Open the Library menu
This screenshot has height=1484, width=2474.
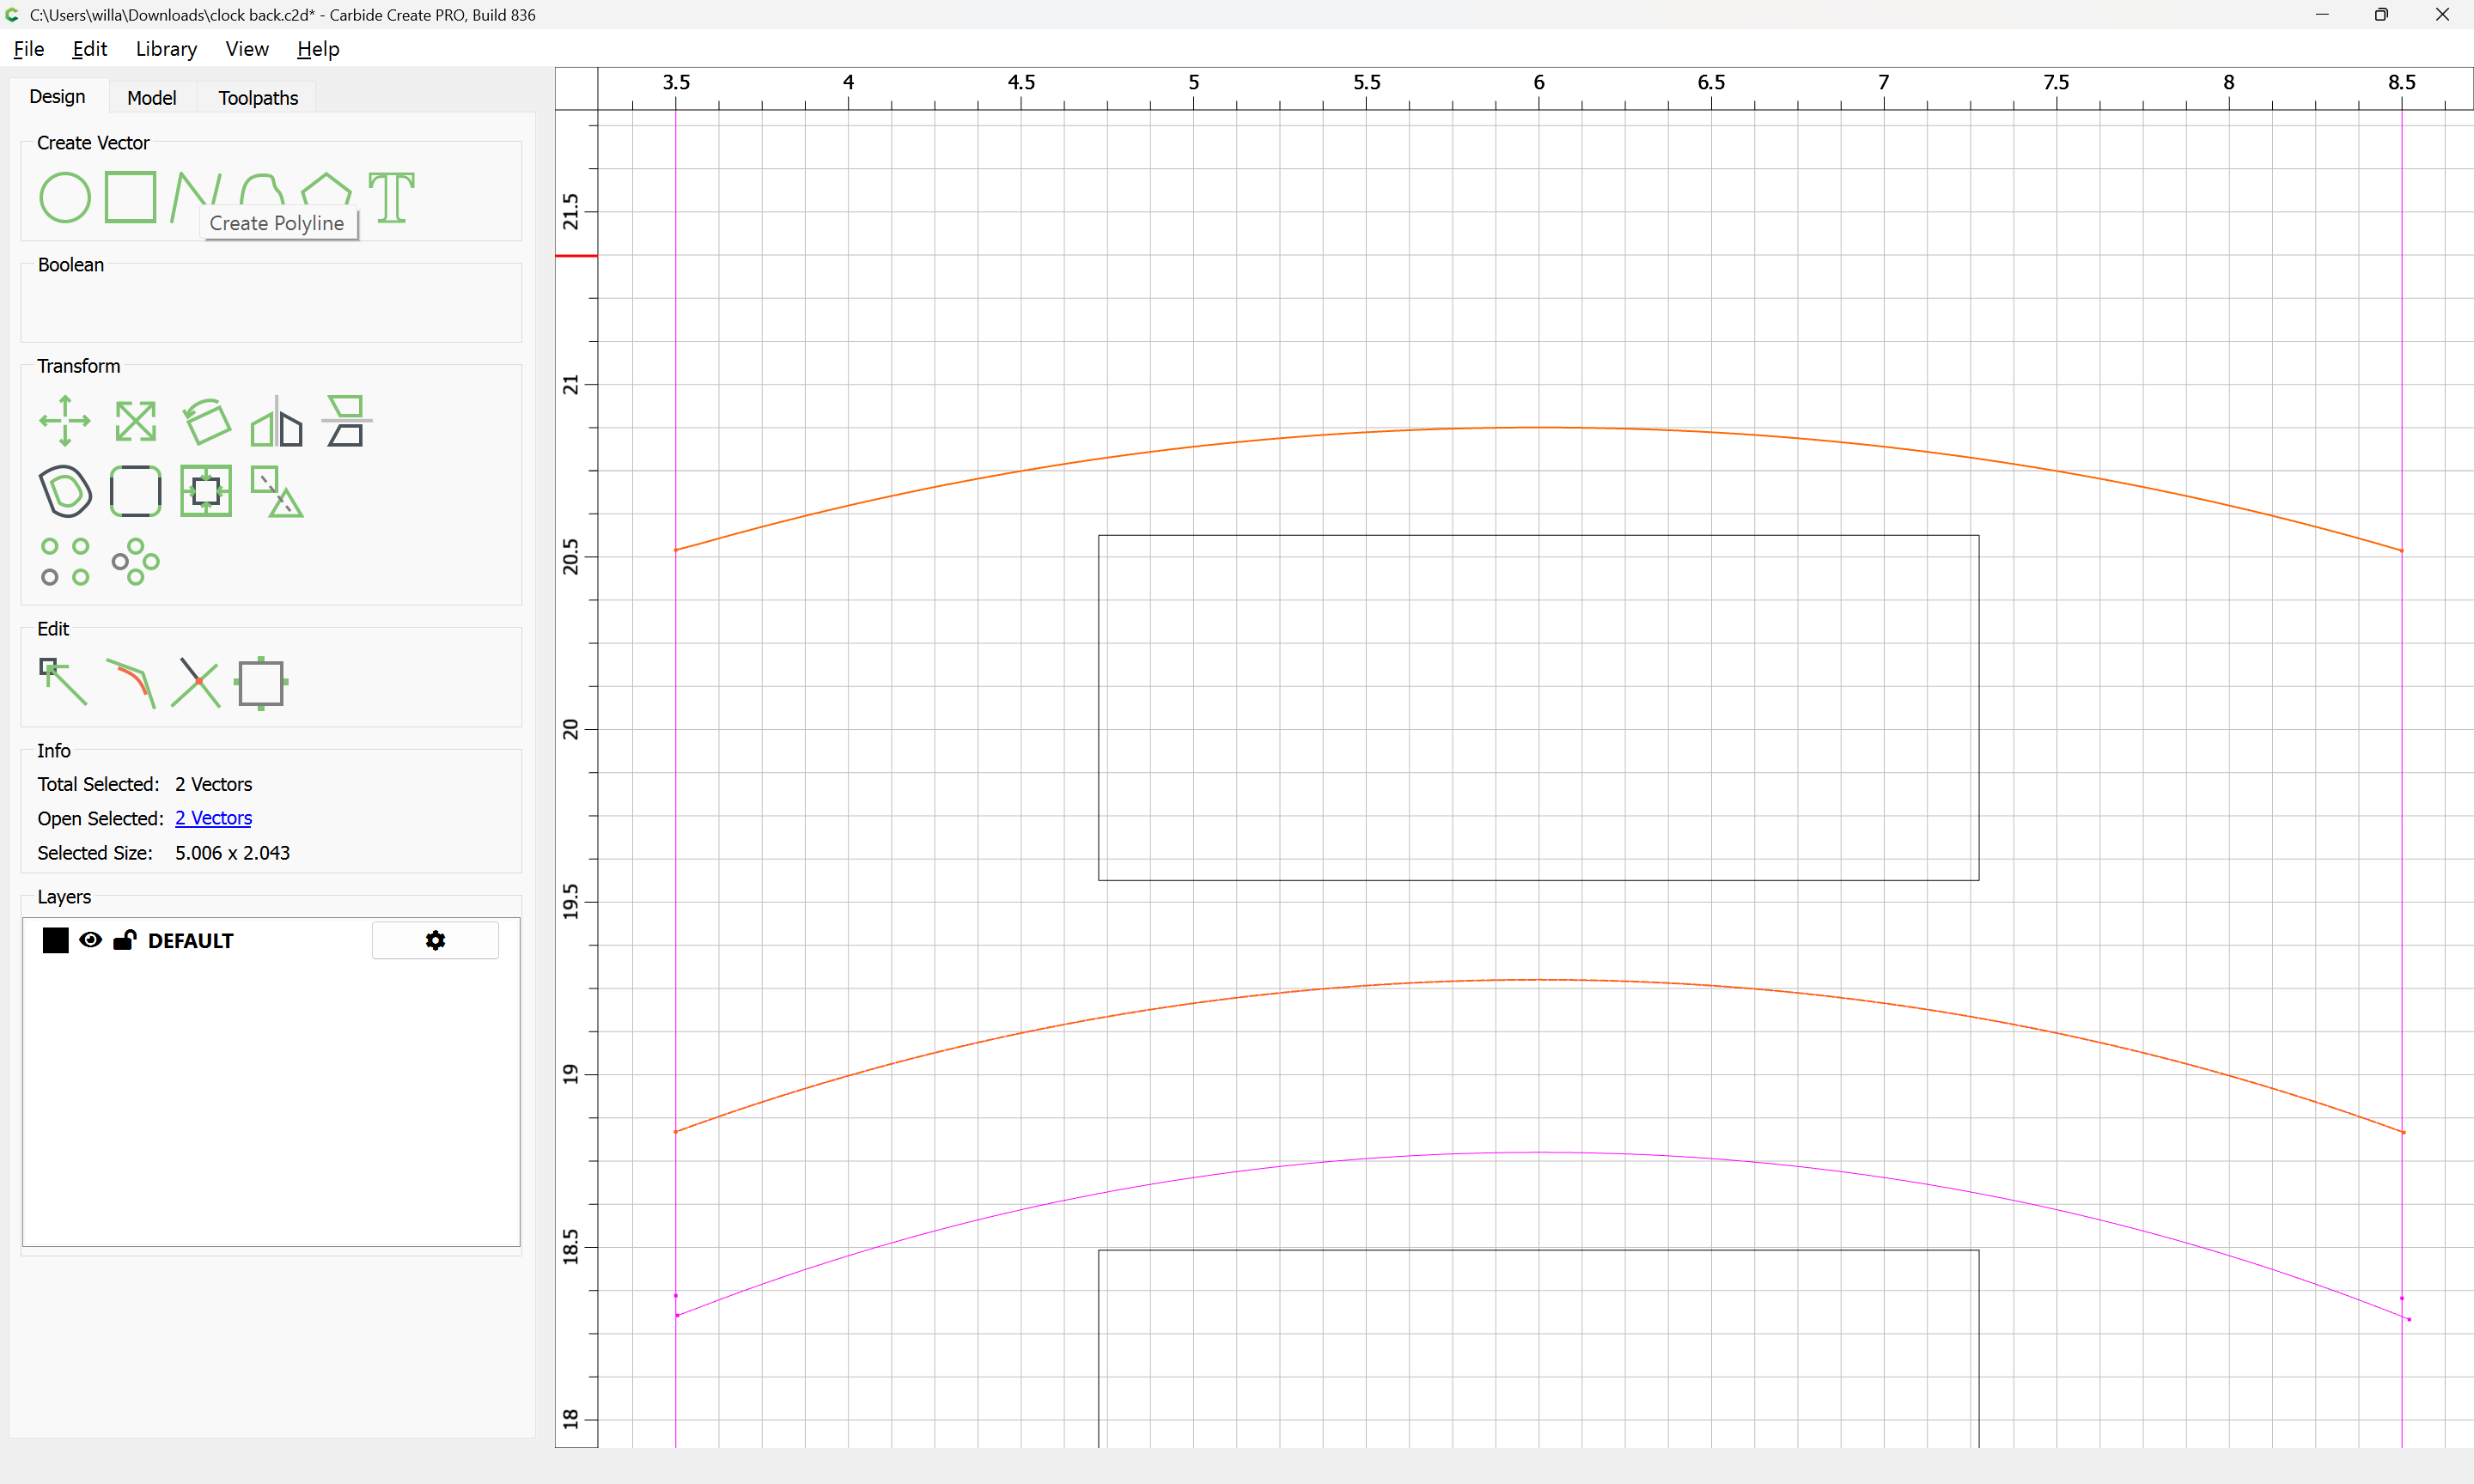tap(166, 49)
